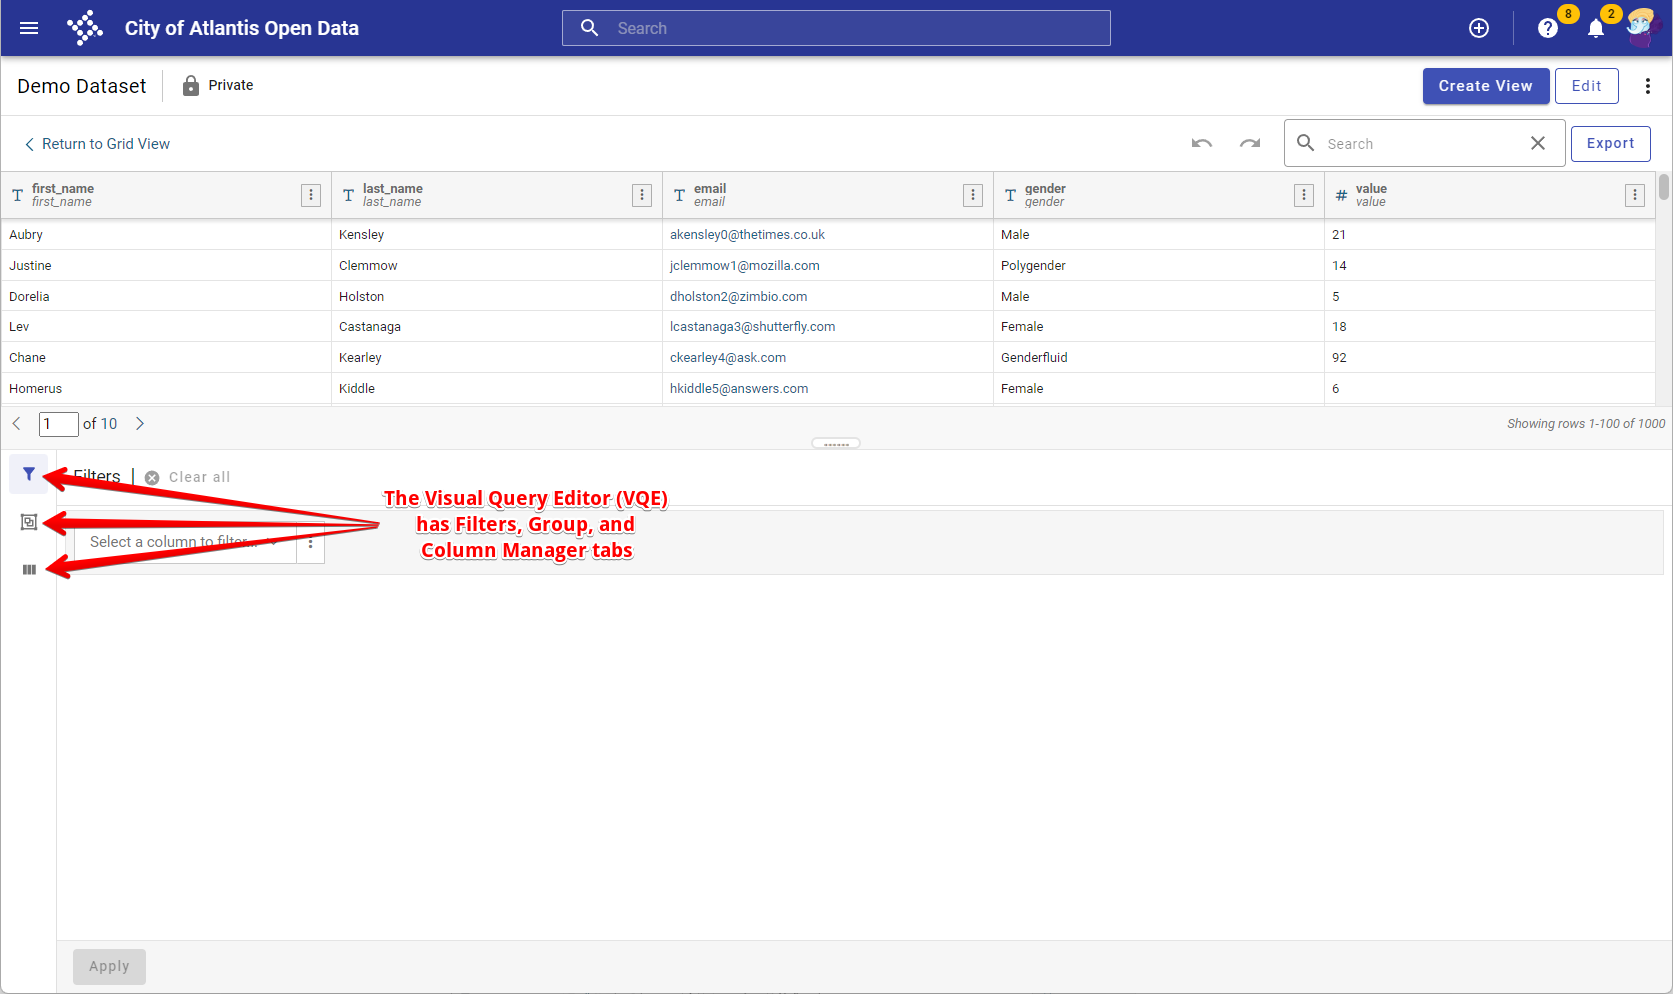
Task: Click Return to Grid View
Action: 97,143
